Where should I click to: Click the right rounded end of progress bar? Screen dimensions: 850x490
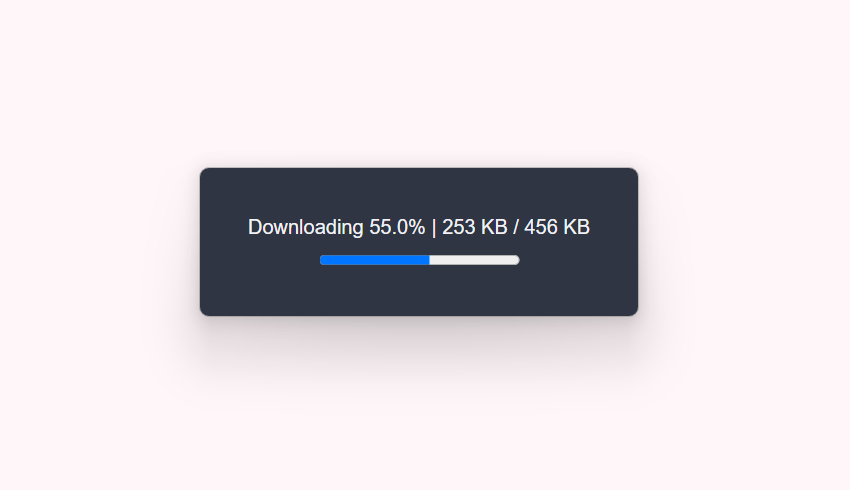click(517, 260)
